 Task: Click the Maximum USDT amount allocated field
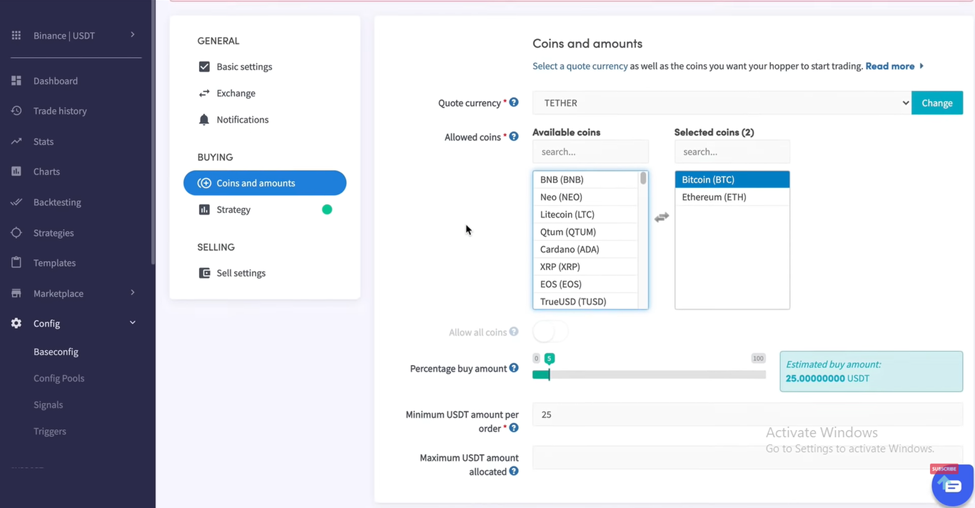747,458
